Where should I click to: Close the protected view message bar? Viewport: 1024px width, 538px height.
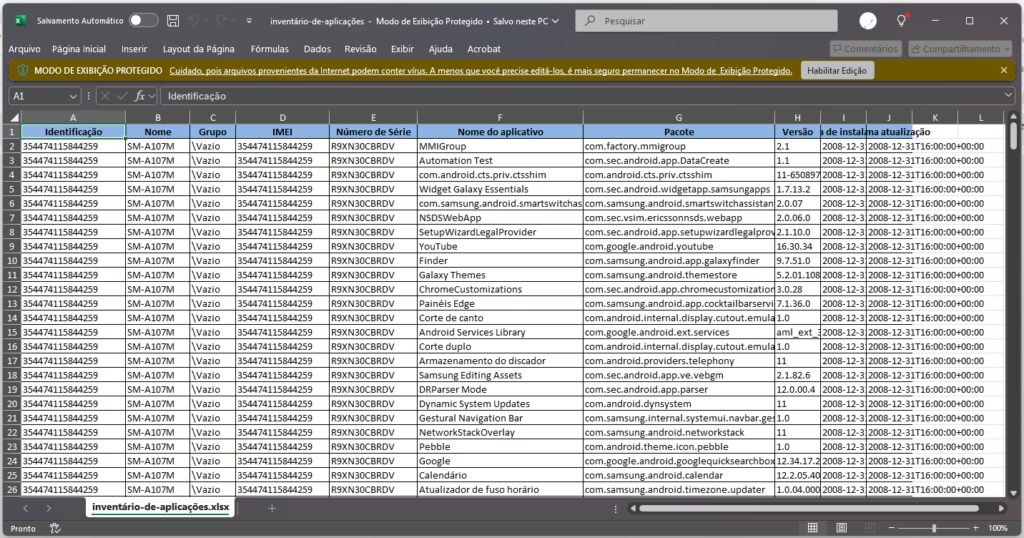point(1004,70)
